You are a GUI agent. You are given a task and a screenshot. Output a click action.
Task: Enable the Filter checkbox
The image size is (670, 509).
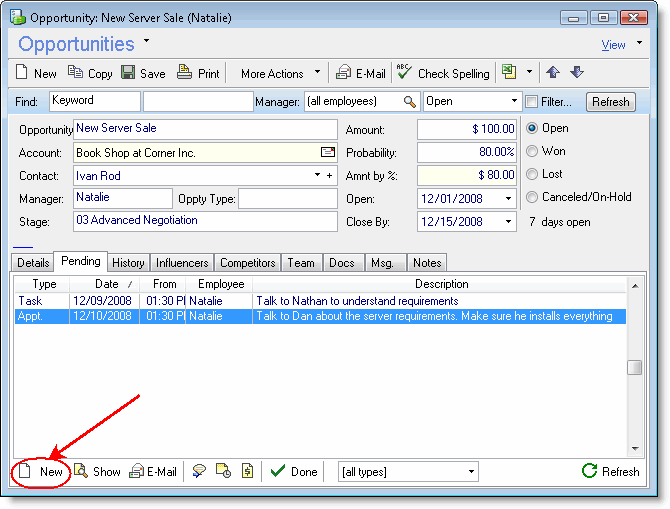pos(531,102)
